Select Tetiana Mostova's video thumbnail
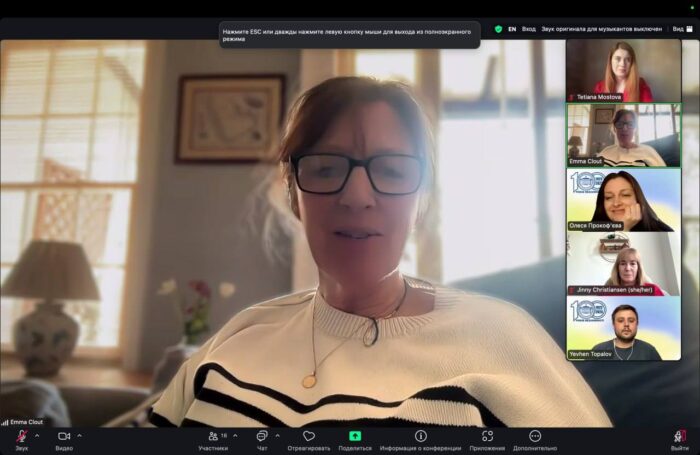The image size is (700, 455). (623, 71)
